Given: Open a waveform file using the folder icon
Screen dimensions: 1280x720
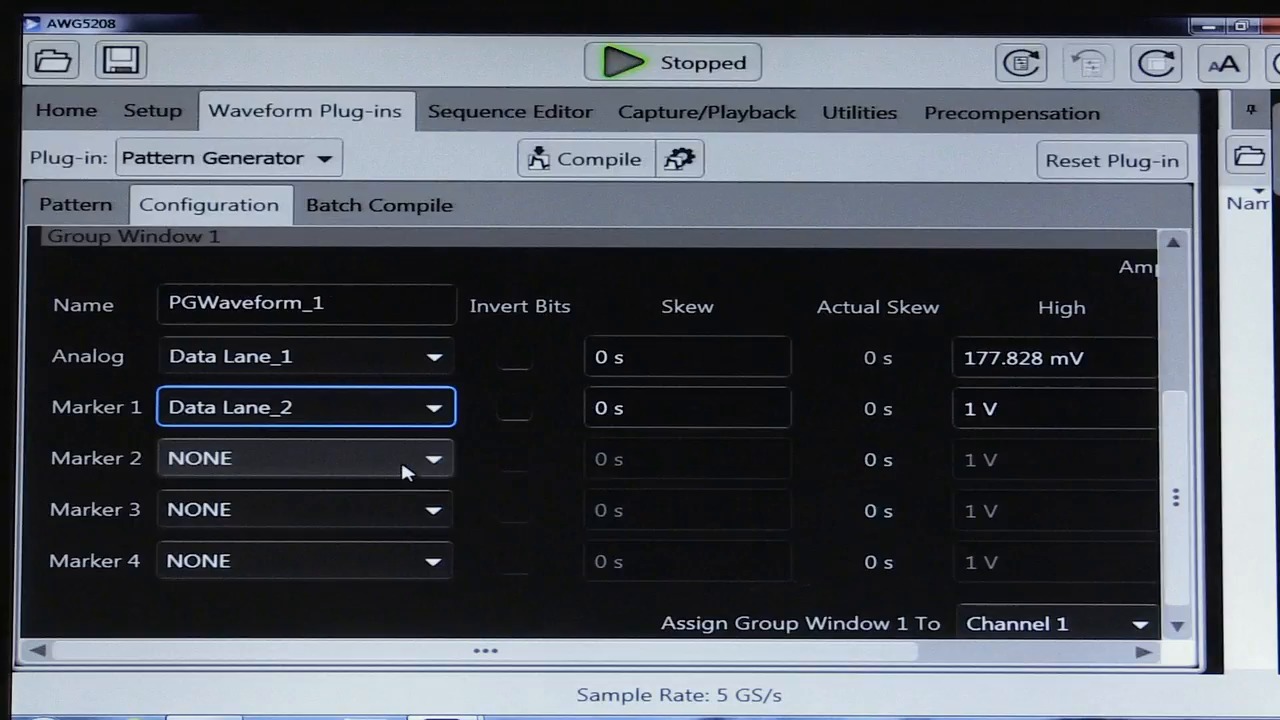Looking at the screenshot, I should (52, 61).
